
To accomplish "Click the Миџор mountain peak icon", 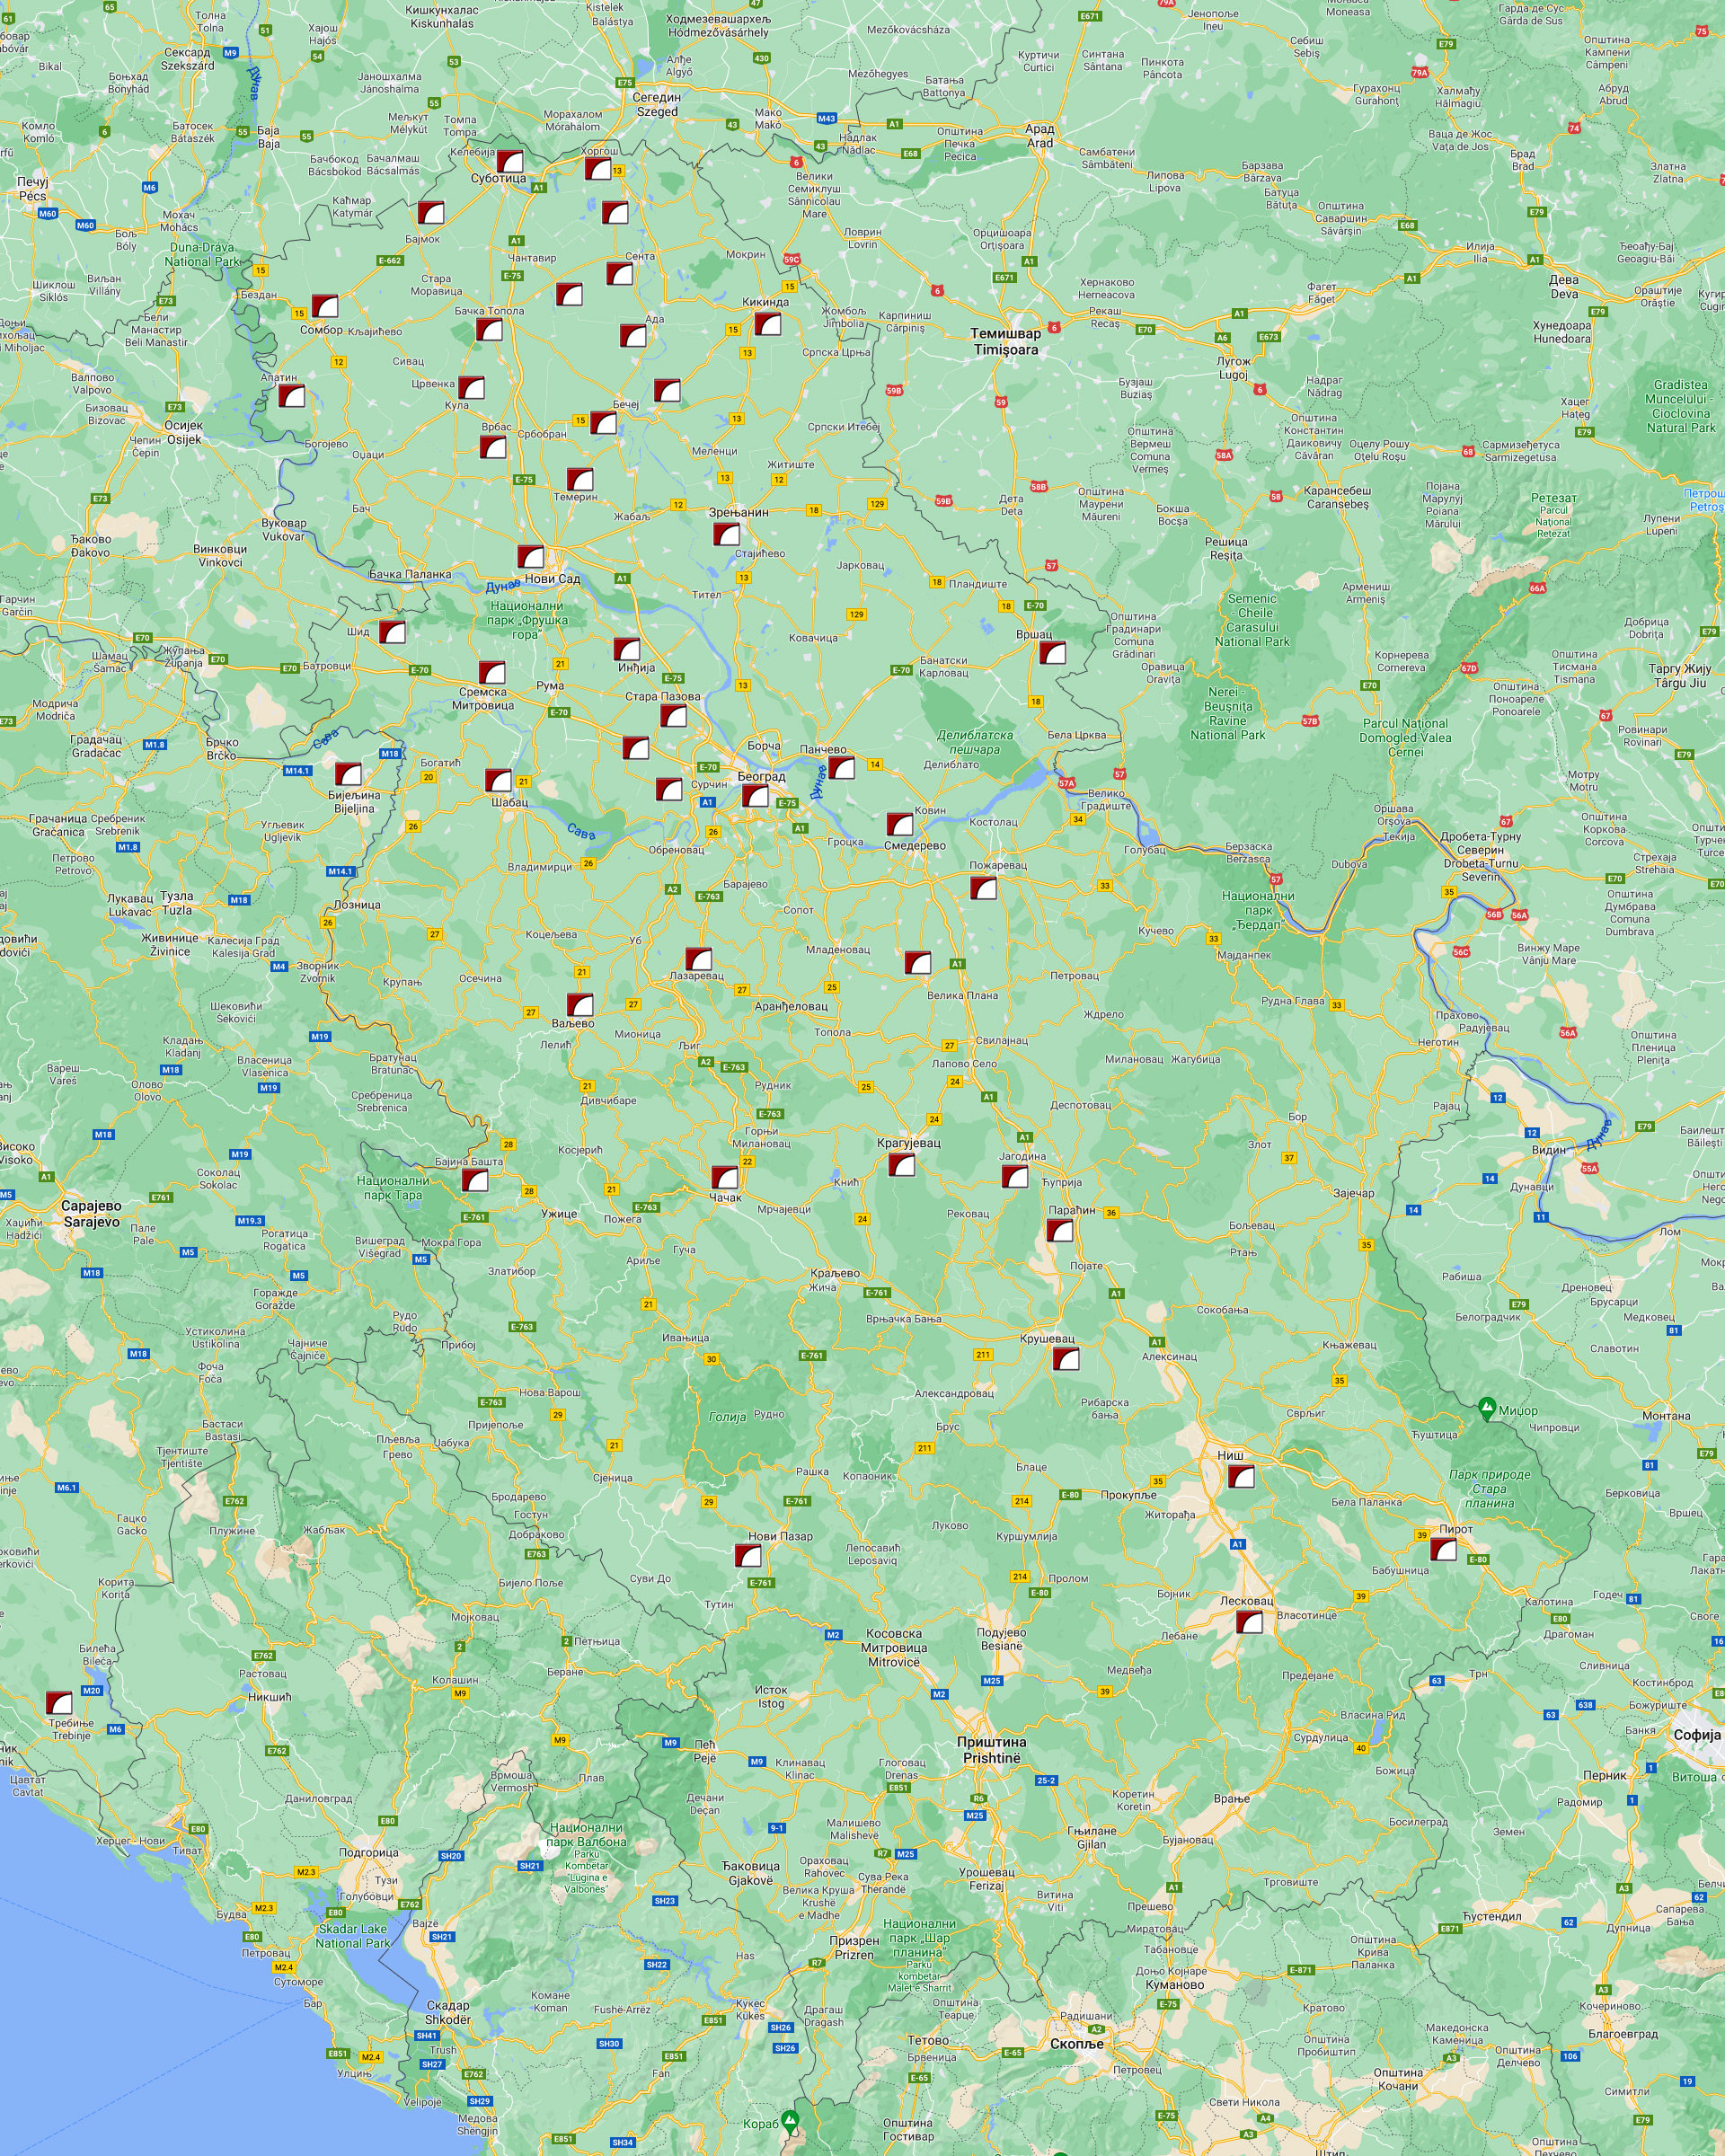I will tap(1487, 1408).
